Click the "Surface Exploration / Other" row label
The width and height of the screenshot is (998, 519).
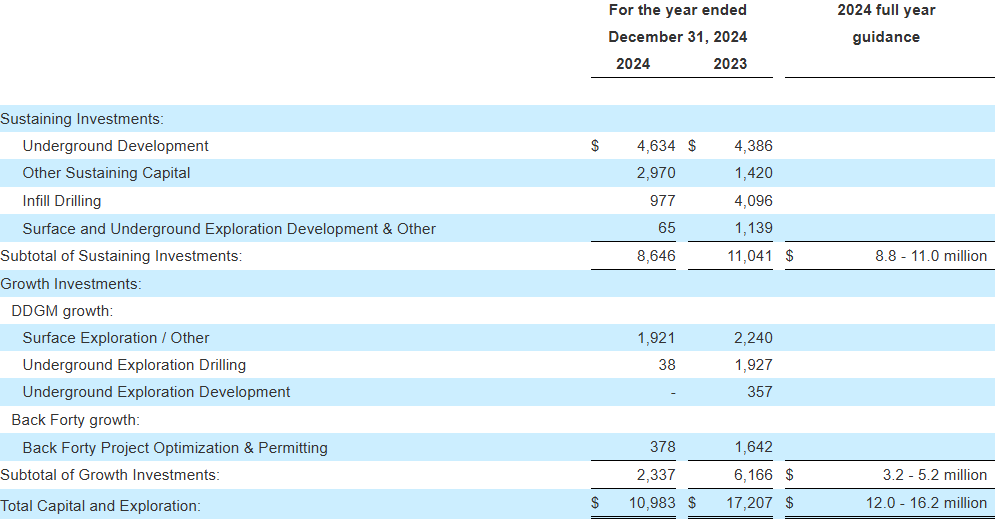click(116, 338)
